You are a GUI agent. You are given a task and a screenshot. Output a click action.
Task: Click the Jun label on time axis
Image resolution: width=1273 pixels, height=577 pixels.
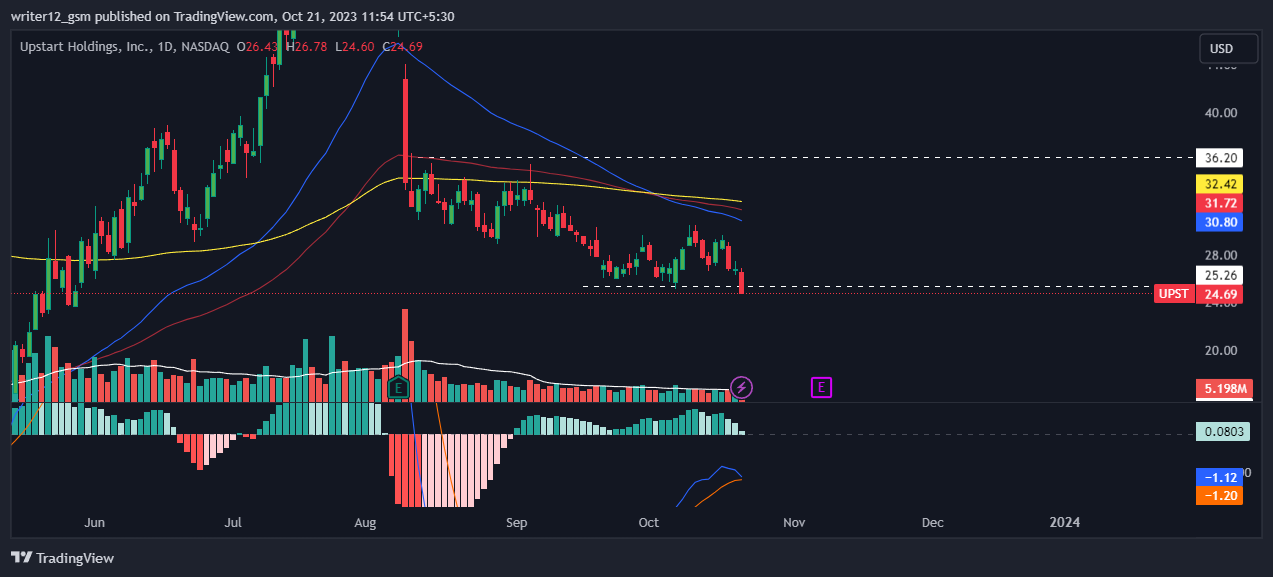[95, 522]
